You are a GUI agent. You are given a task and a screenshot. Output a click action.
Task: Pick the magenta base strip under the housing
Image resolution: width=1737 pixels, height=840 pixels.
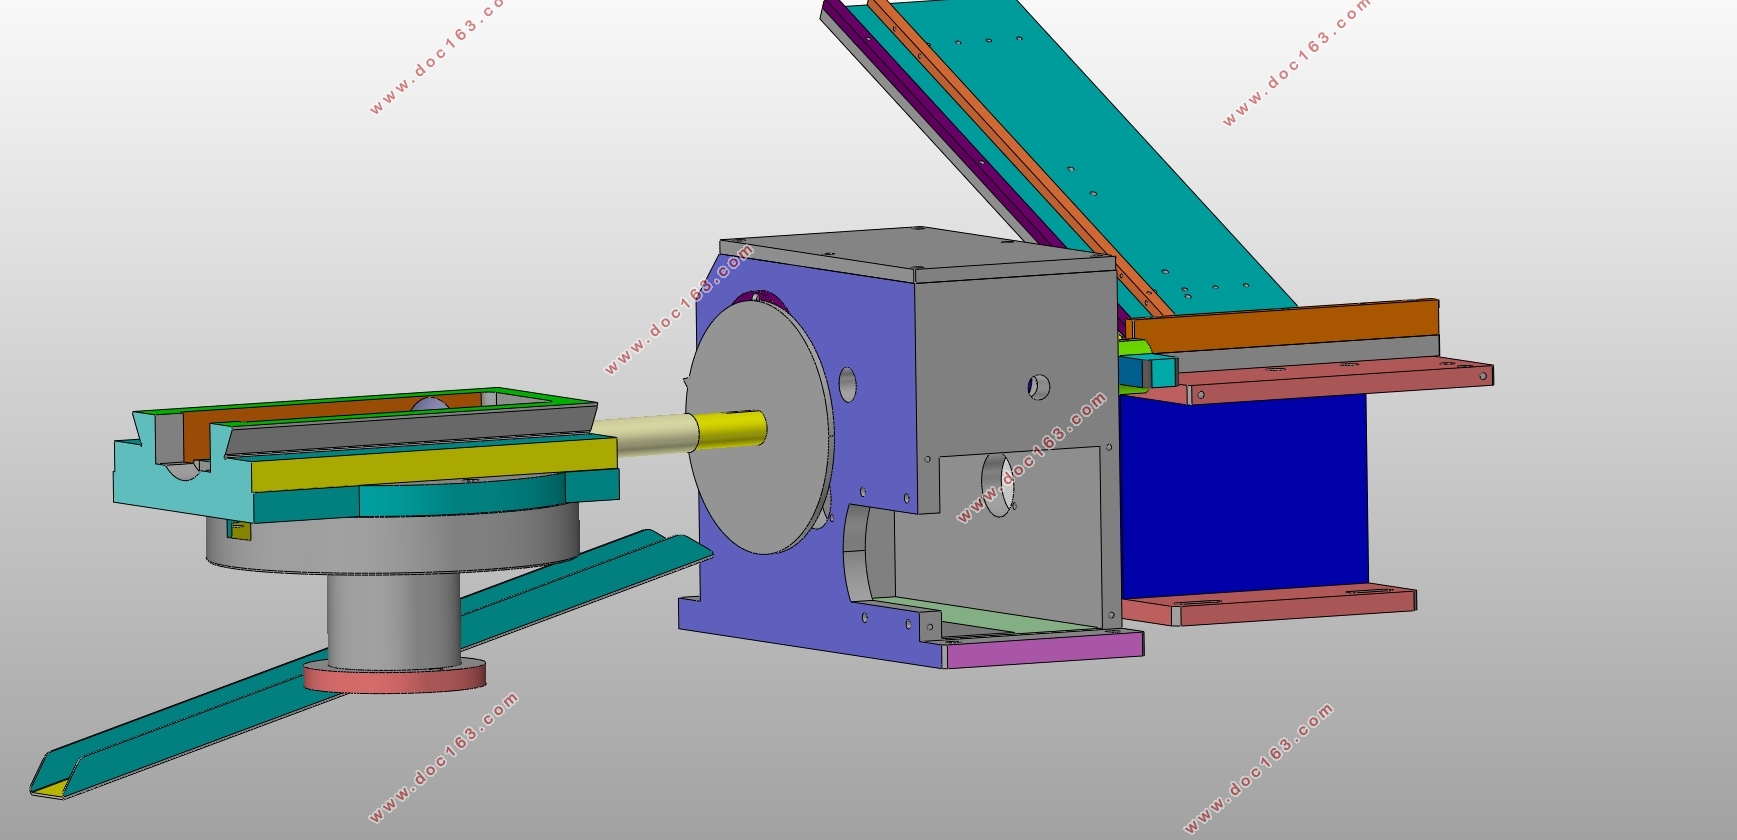coord(1044,649)
